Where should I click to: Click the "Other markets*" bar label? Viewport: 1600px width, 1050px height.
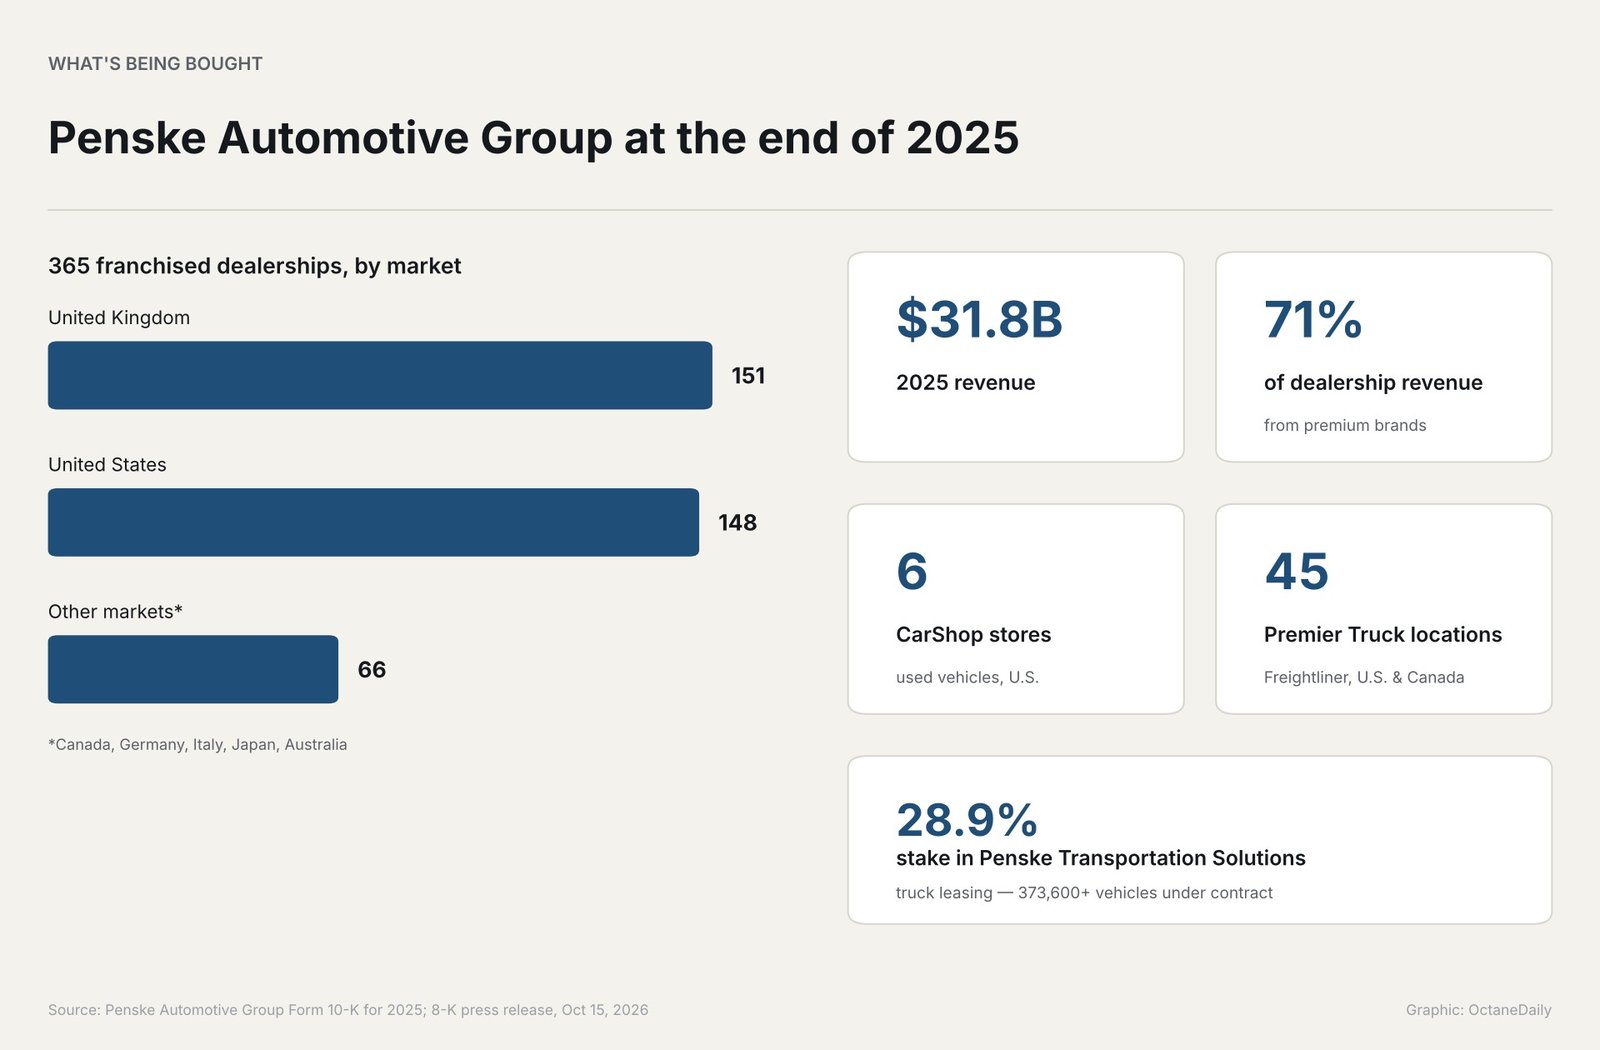pos(115,611)
